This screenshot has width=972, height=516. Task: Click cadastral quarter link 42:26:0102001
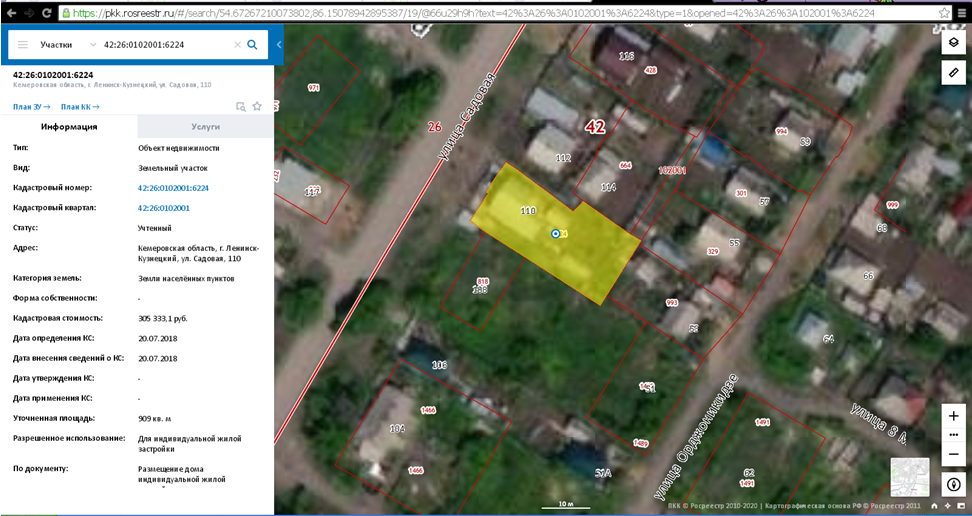click(164, 208)
